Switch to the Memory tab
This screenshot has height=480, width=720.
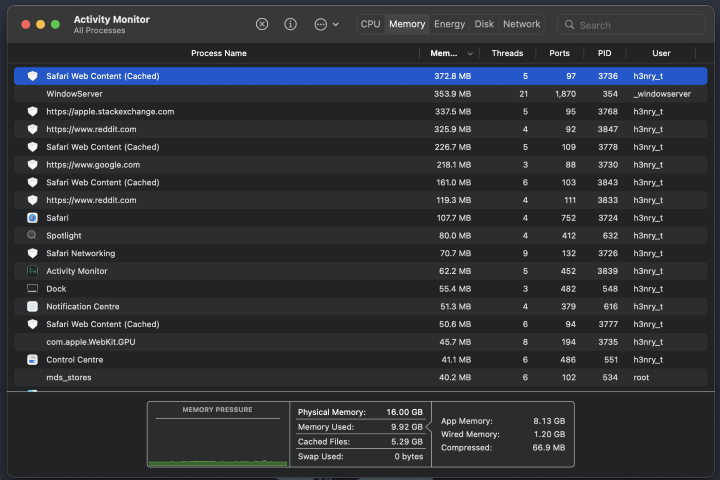click(x=407, y=24)
